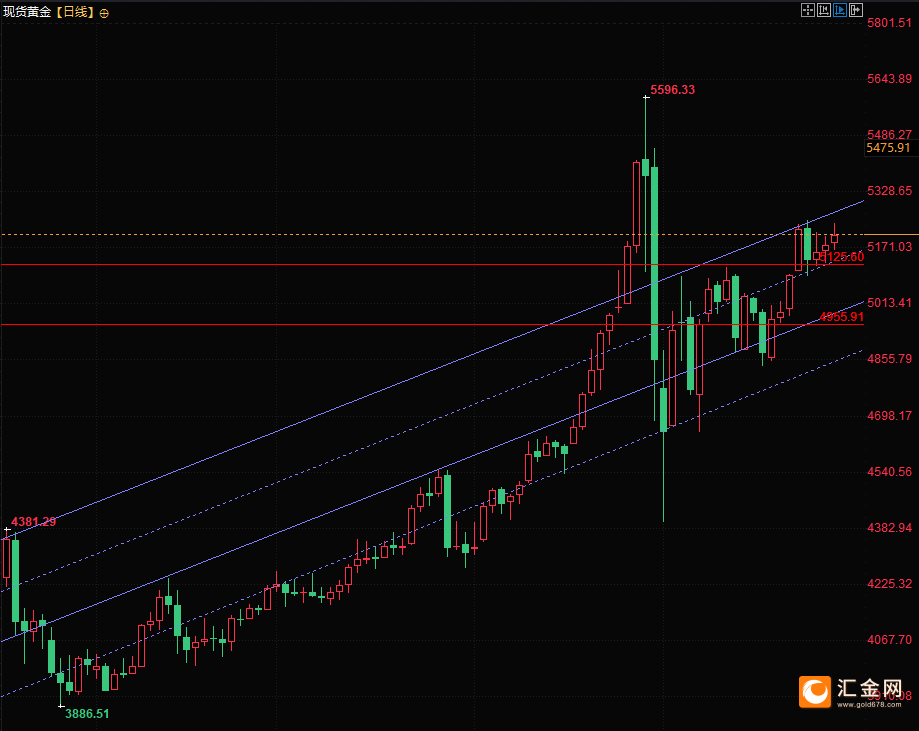This screenshot has height=731, width=919.
Task: Click the 4067.70 price axis value
Action: pos(890,640)
